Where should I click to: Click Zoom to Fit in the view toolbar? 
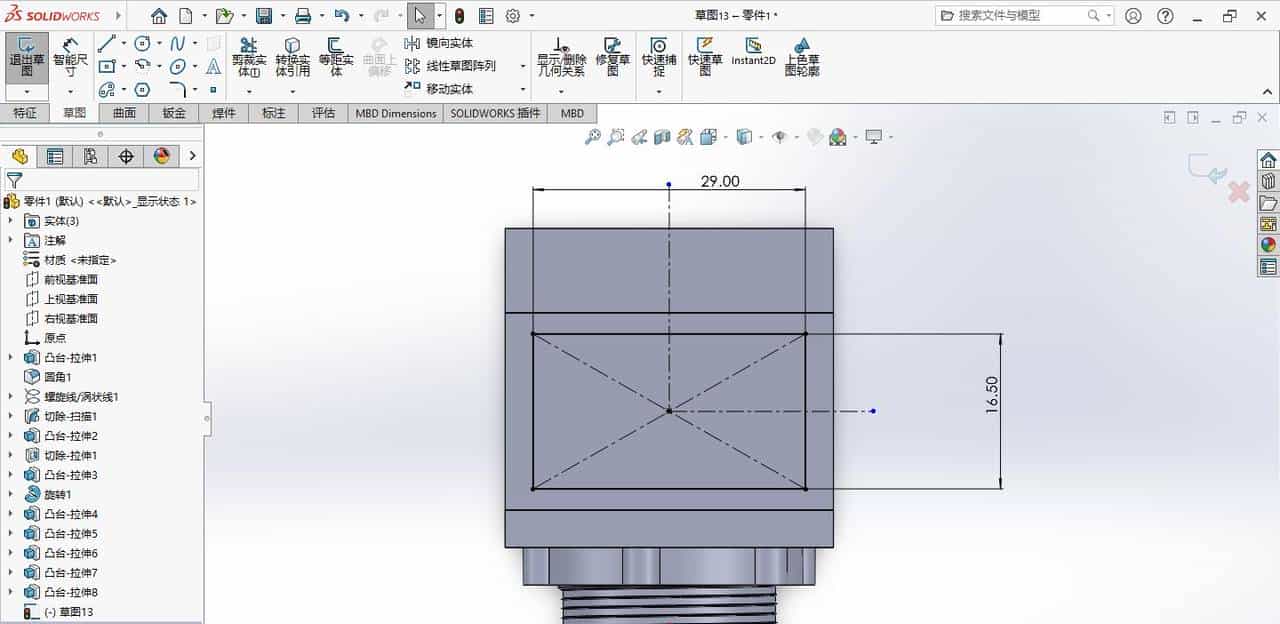point(594,136)
